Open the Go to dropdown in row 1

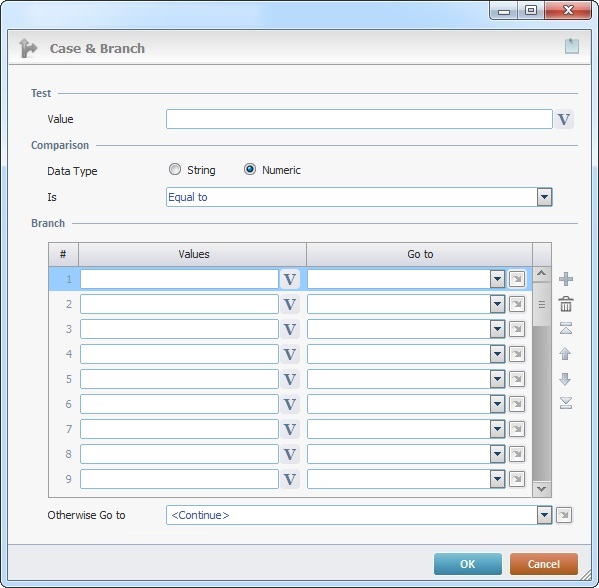tap(497, 279)
